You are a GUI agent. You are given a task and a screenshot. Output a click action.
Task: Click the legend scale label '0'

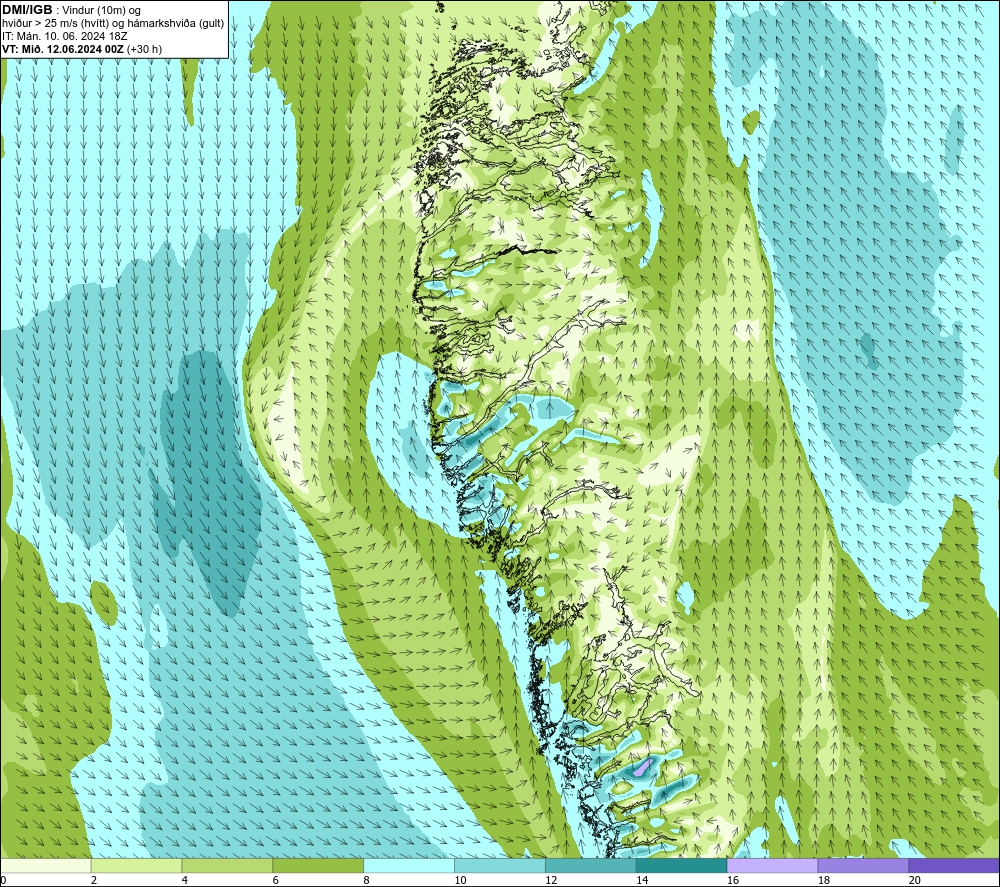tap(3, 880)
